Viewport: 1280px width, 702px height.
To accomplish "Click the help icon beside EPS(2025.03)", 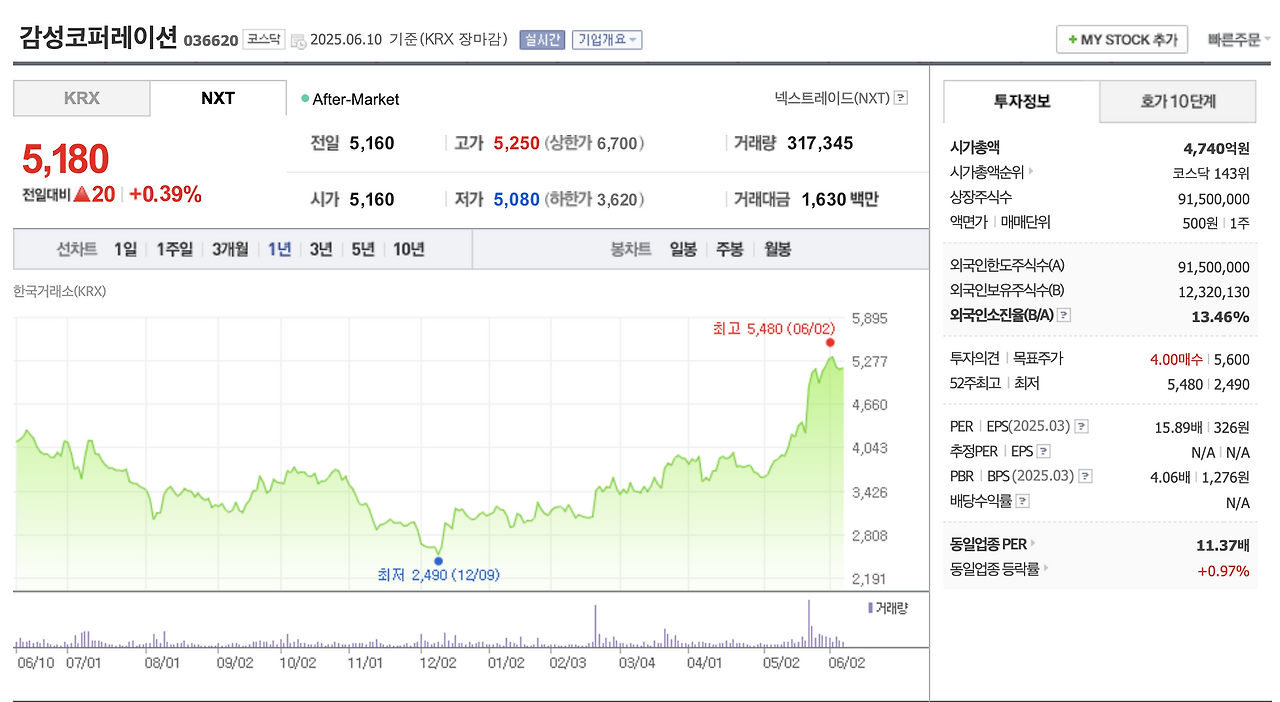I will click(x=1080, y=425).
